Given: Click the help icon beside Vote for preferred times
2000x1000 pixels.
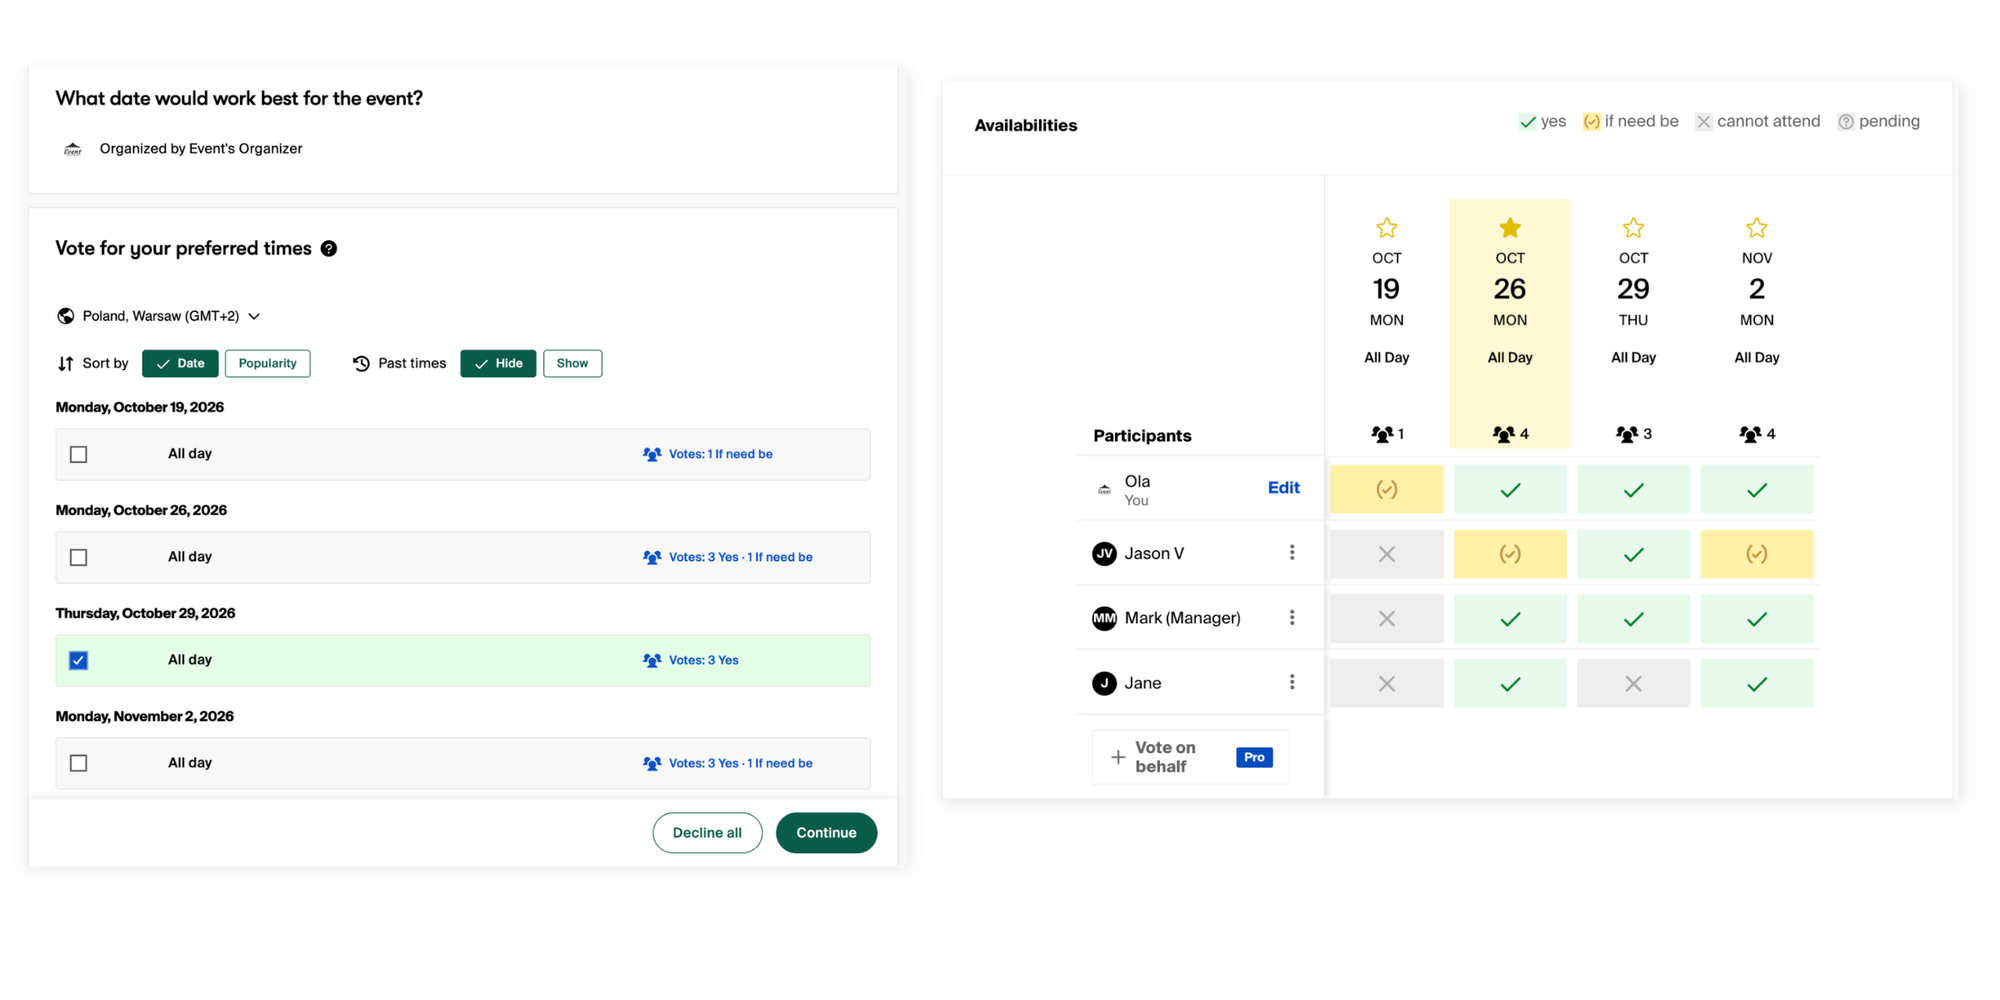Looking at the screenshot, I should click(329, 249).
